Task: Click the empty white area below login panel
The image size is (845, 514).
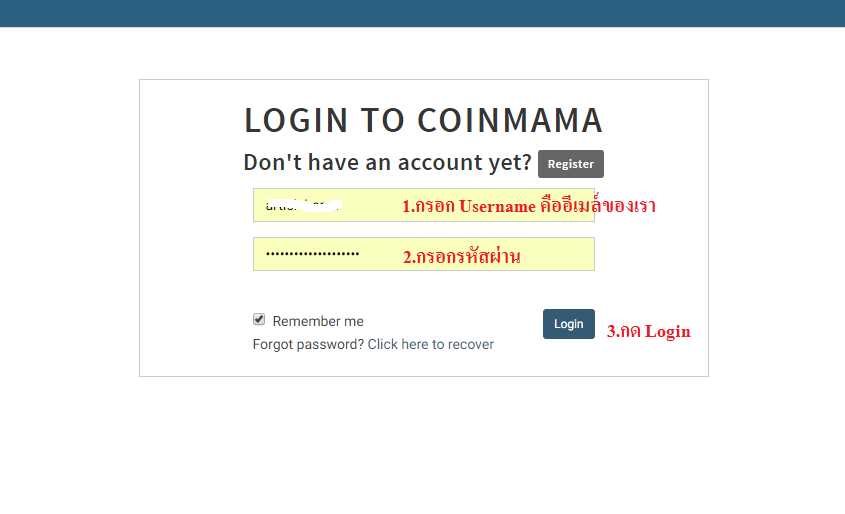Action: [x=424, y=444]
